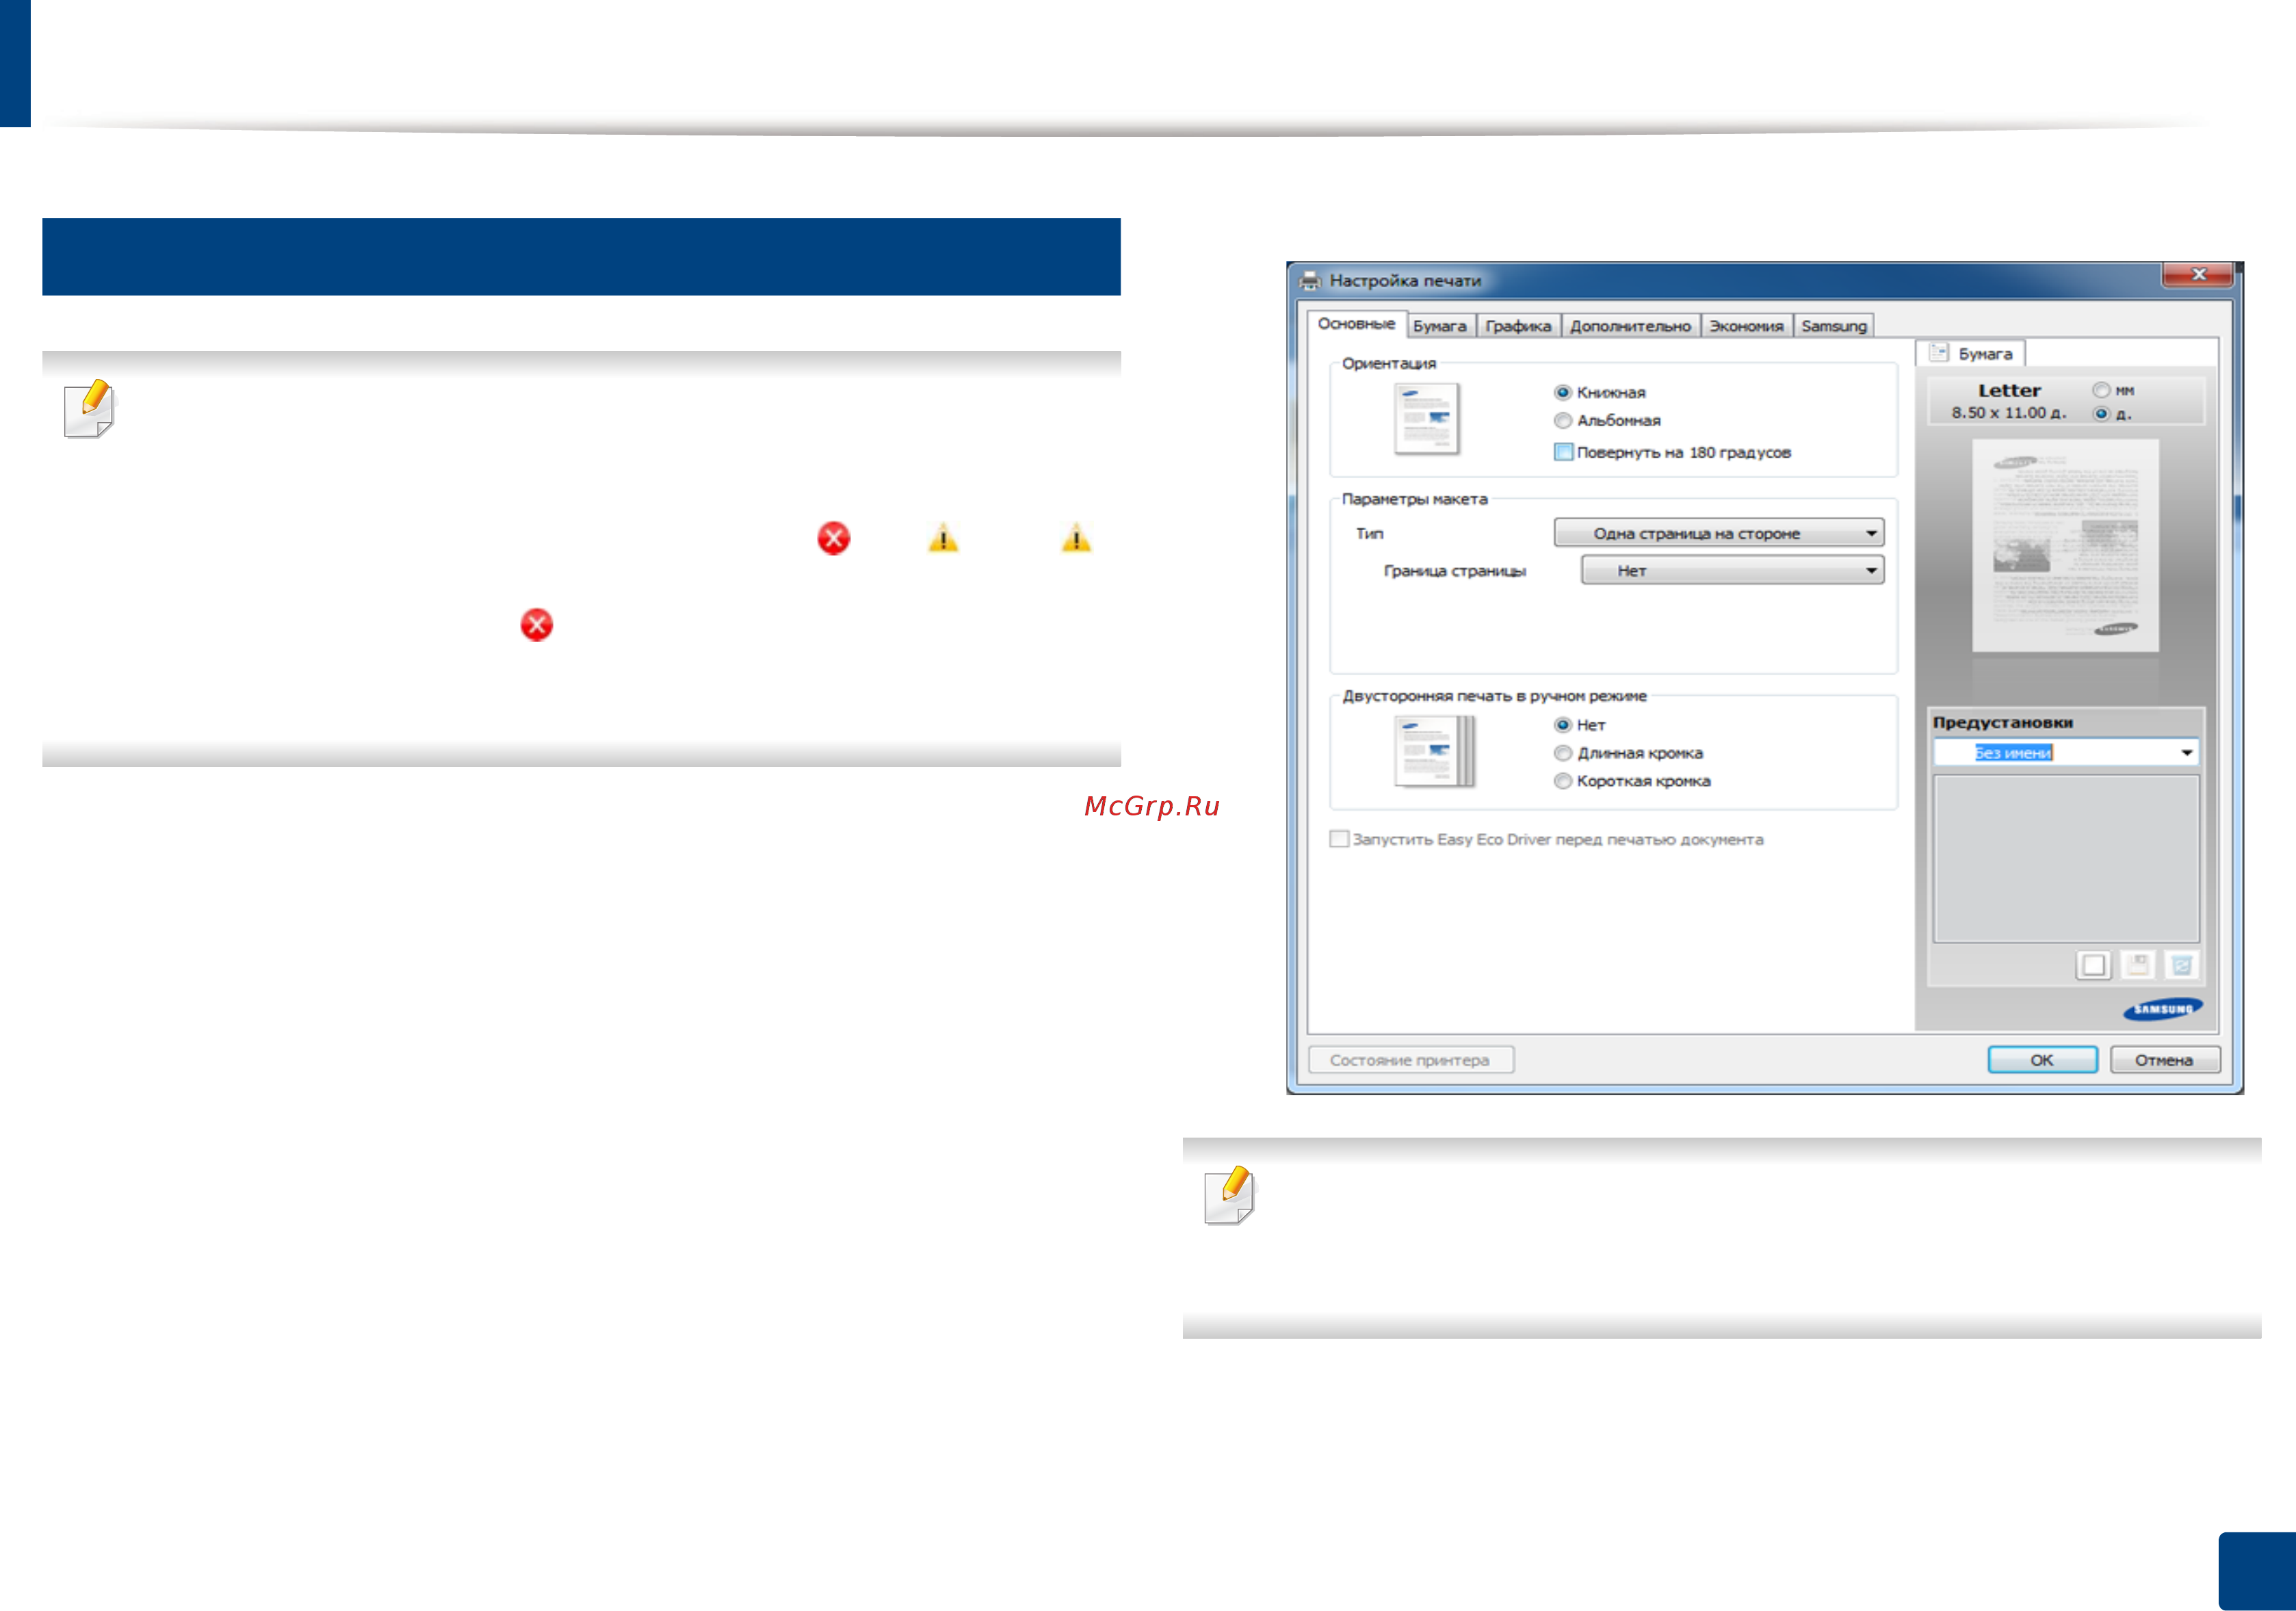Click the OK button

tap(2041, 1060)
